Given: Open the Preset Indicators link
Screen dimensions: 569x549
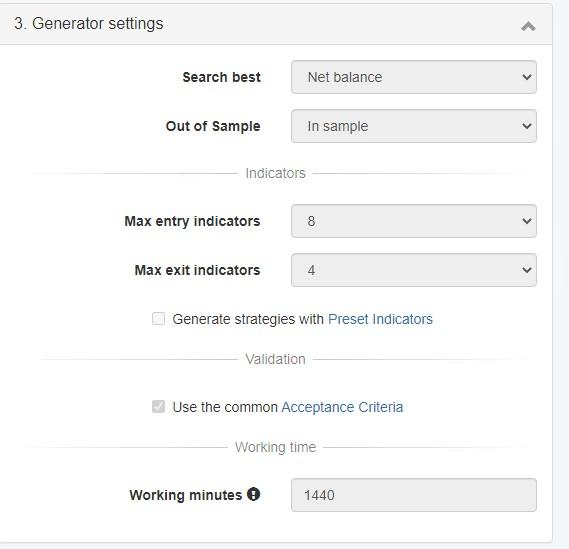Looking at the screenshot, I should 380,319.
